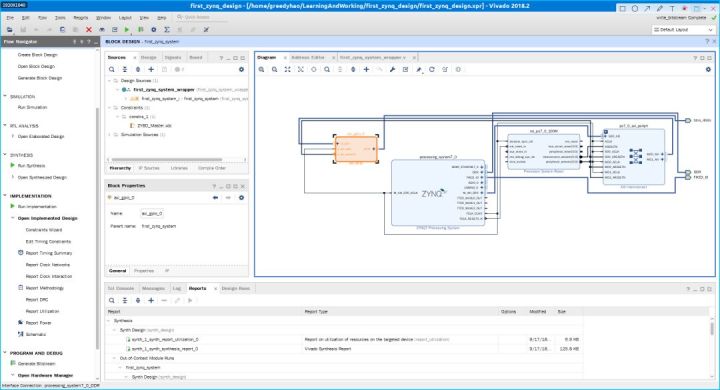Click search icon in Reports panel
The height and width of the screenshot is (390, 720).
(112, 300)
